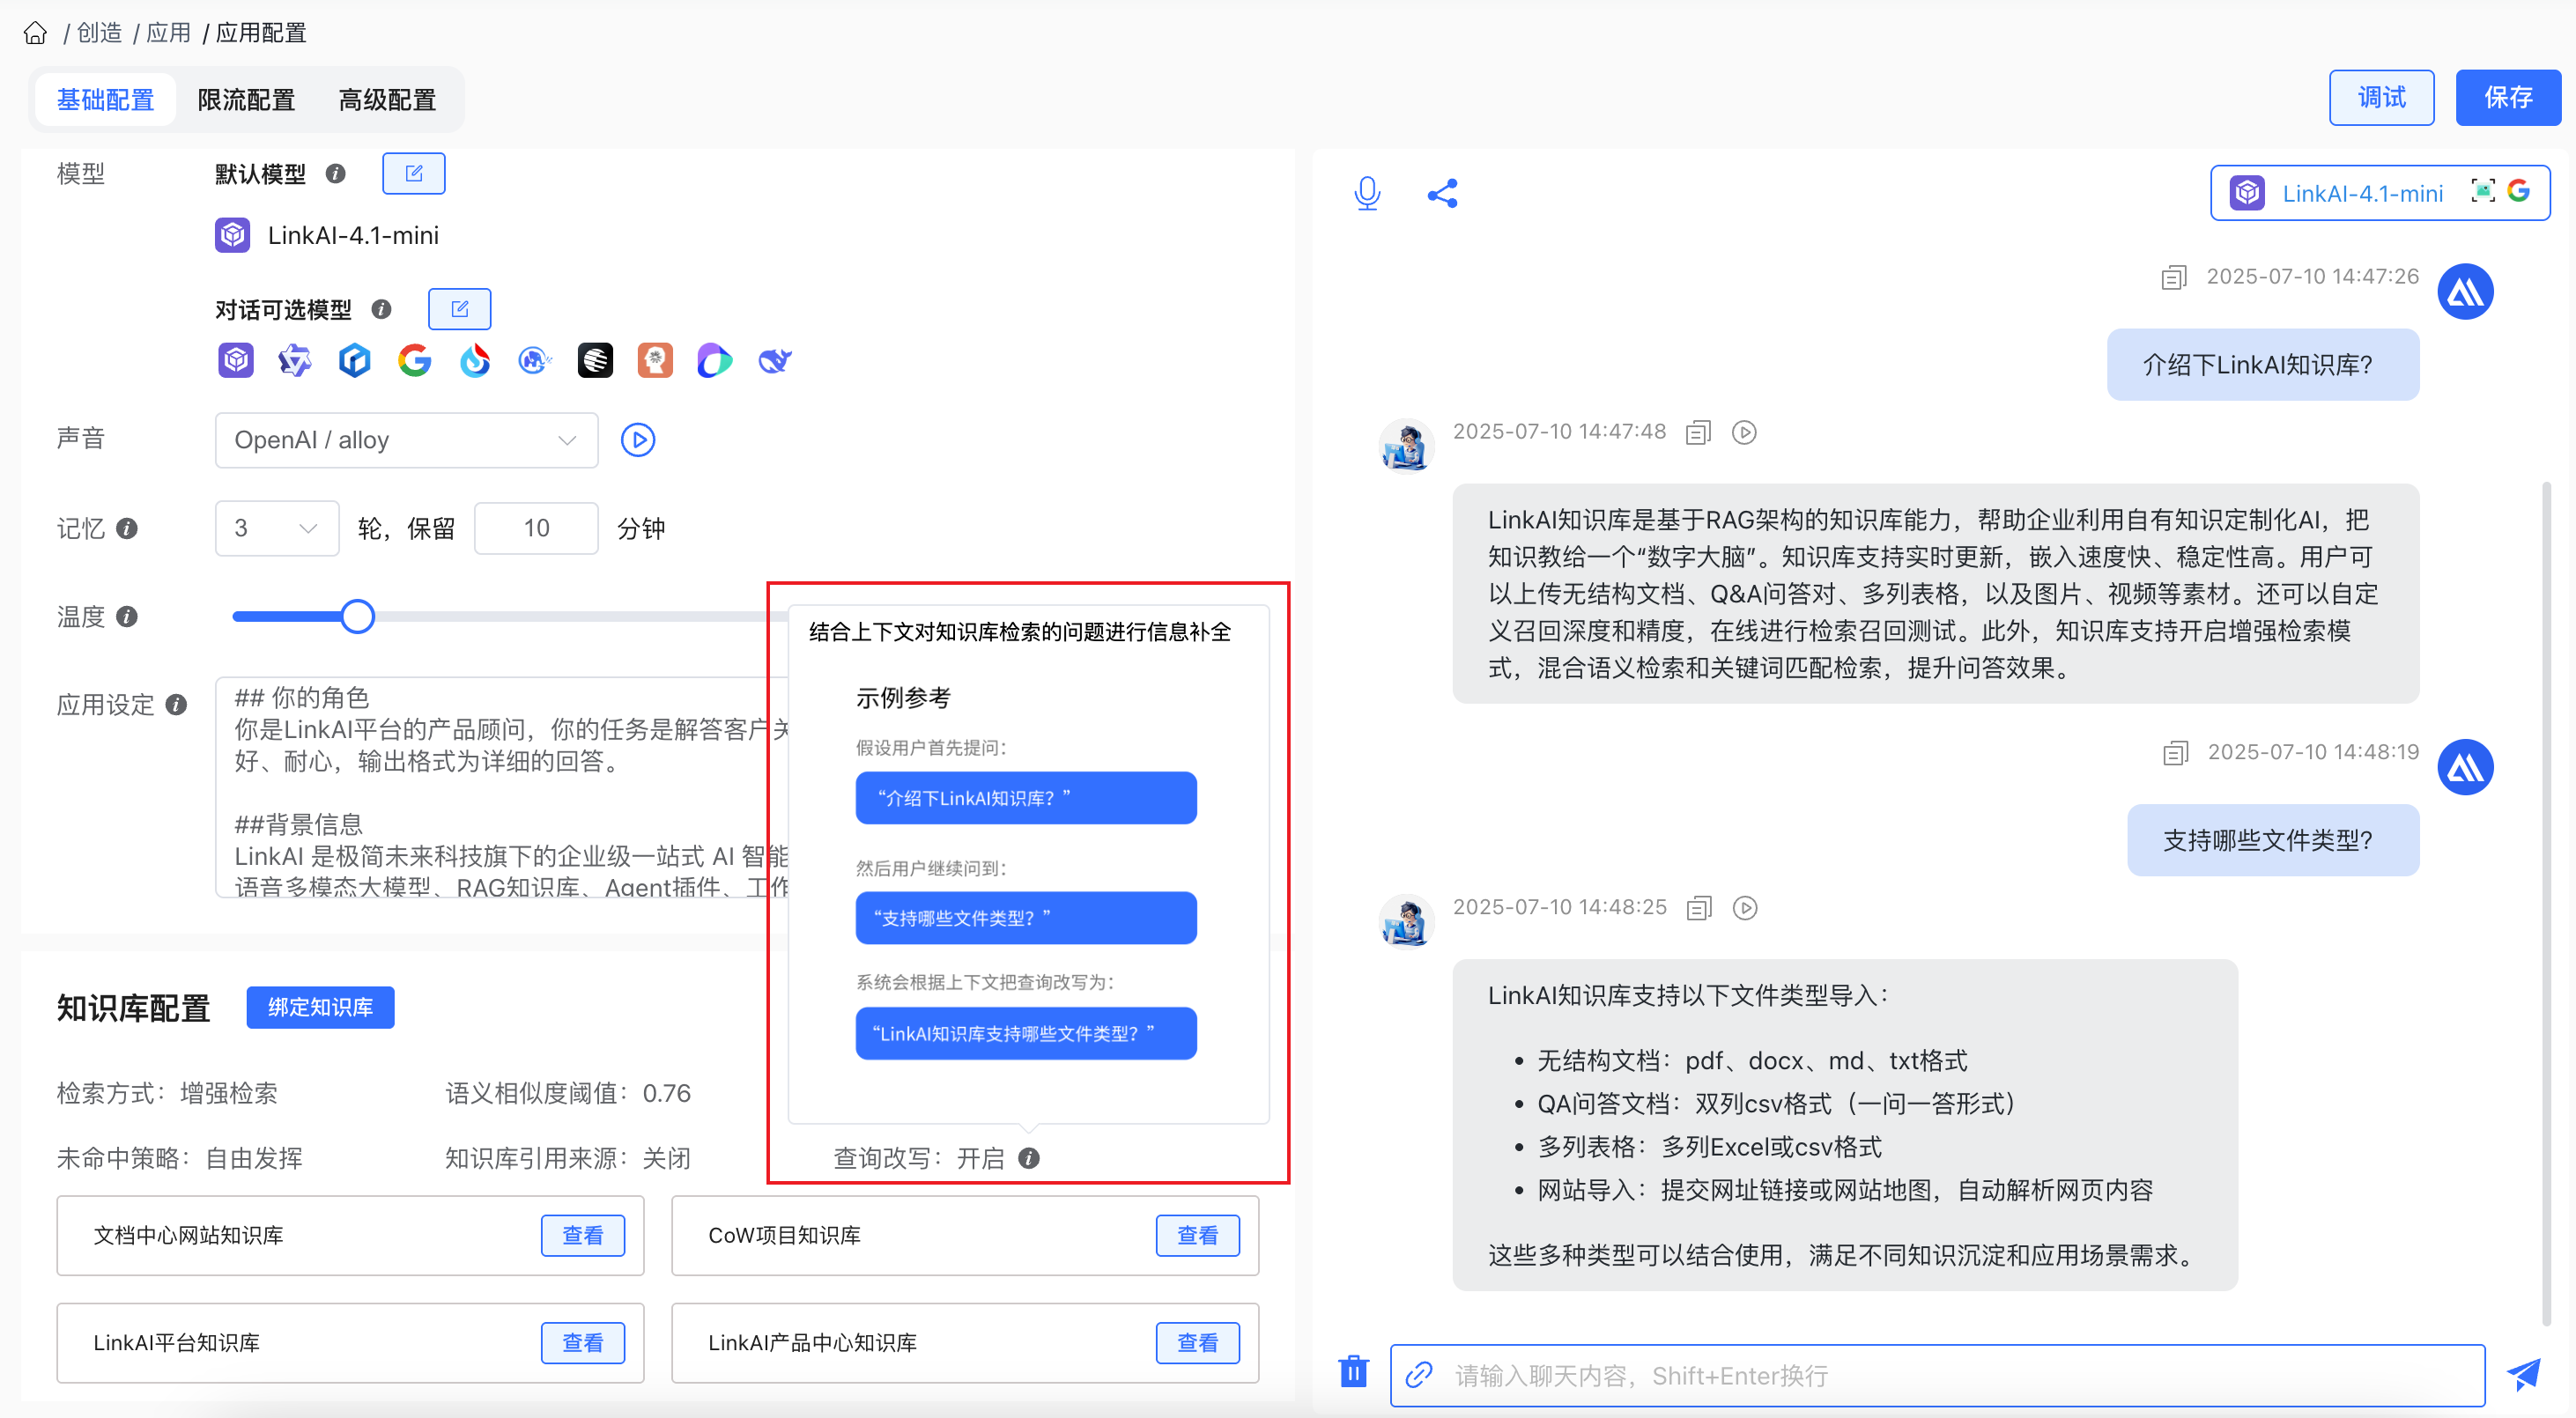Edit the default model setting
The height and width of the screenshot is (1418, 2576).
413,174
